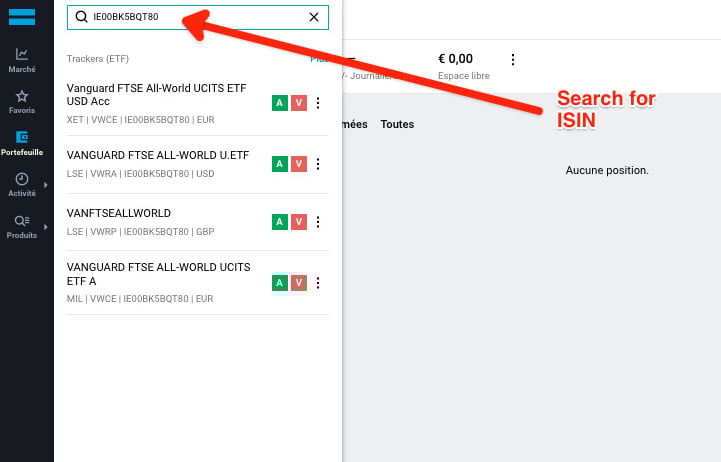This screenshot has height=462, width=721.
Task: Open the Produits search icon in sidebar
Action: tap(22, 226)
